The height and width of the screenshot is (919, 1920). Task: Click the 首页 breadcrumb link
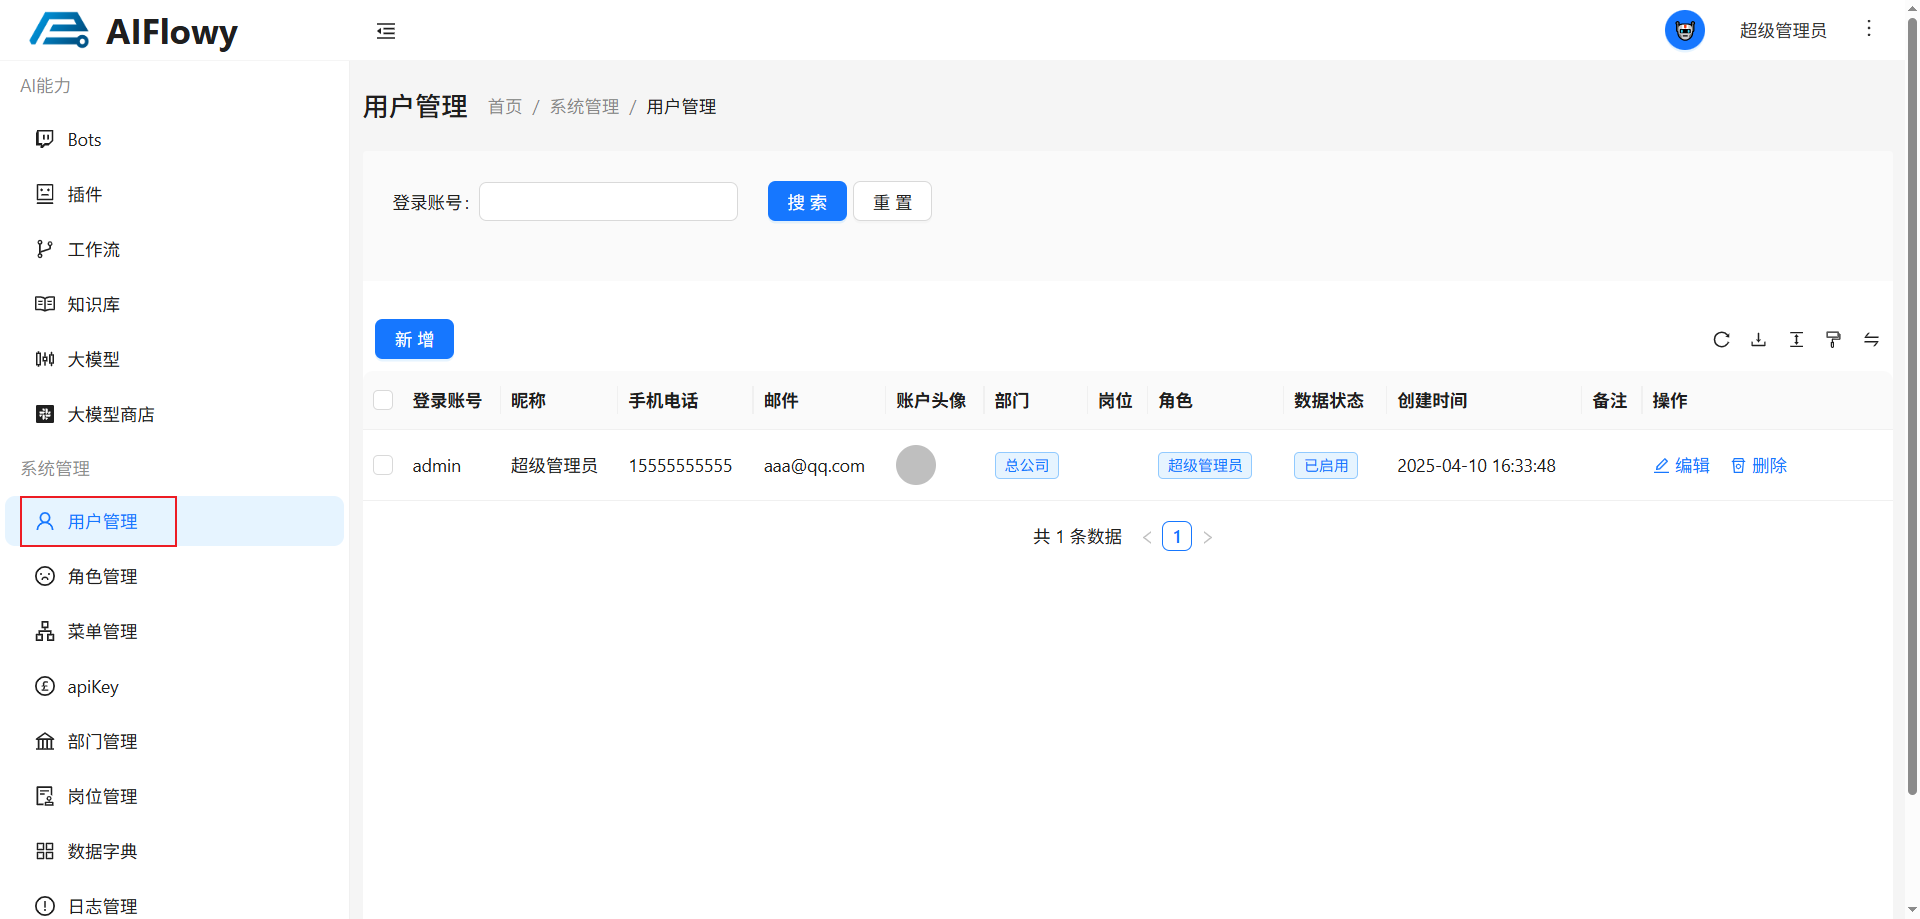click(505, 107)
